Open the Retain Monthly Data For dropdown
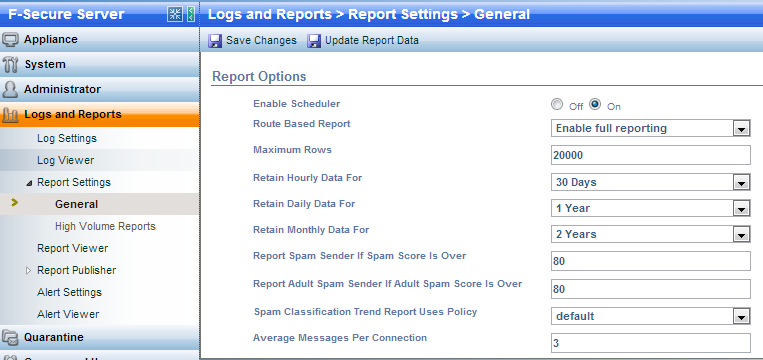 tap(651, 234)
